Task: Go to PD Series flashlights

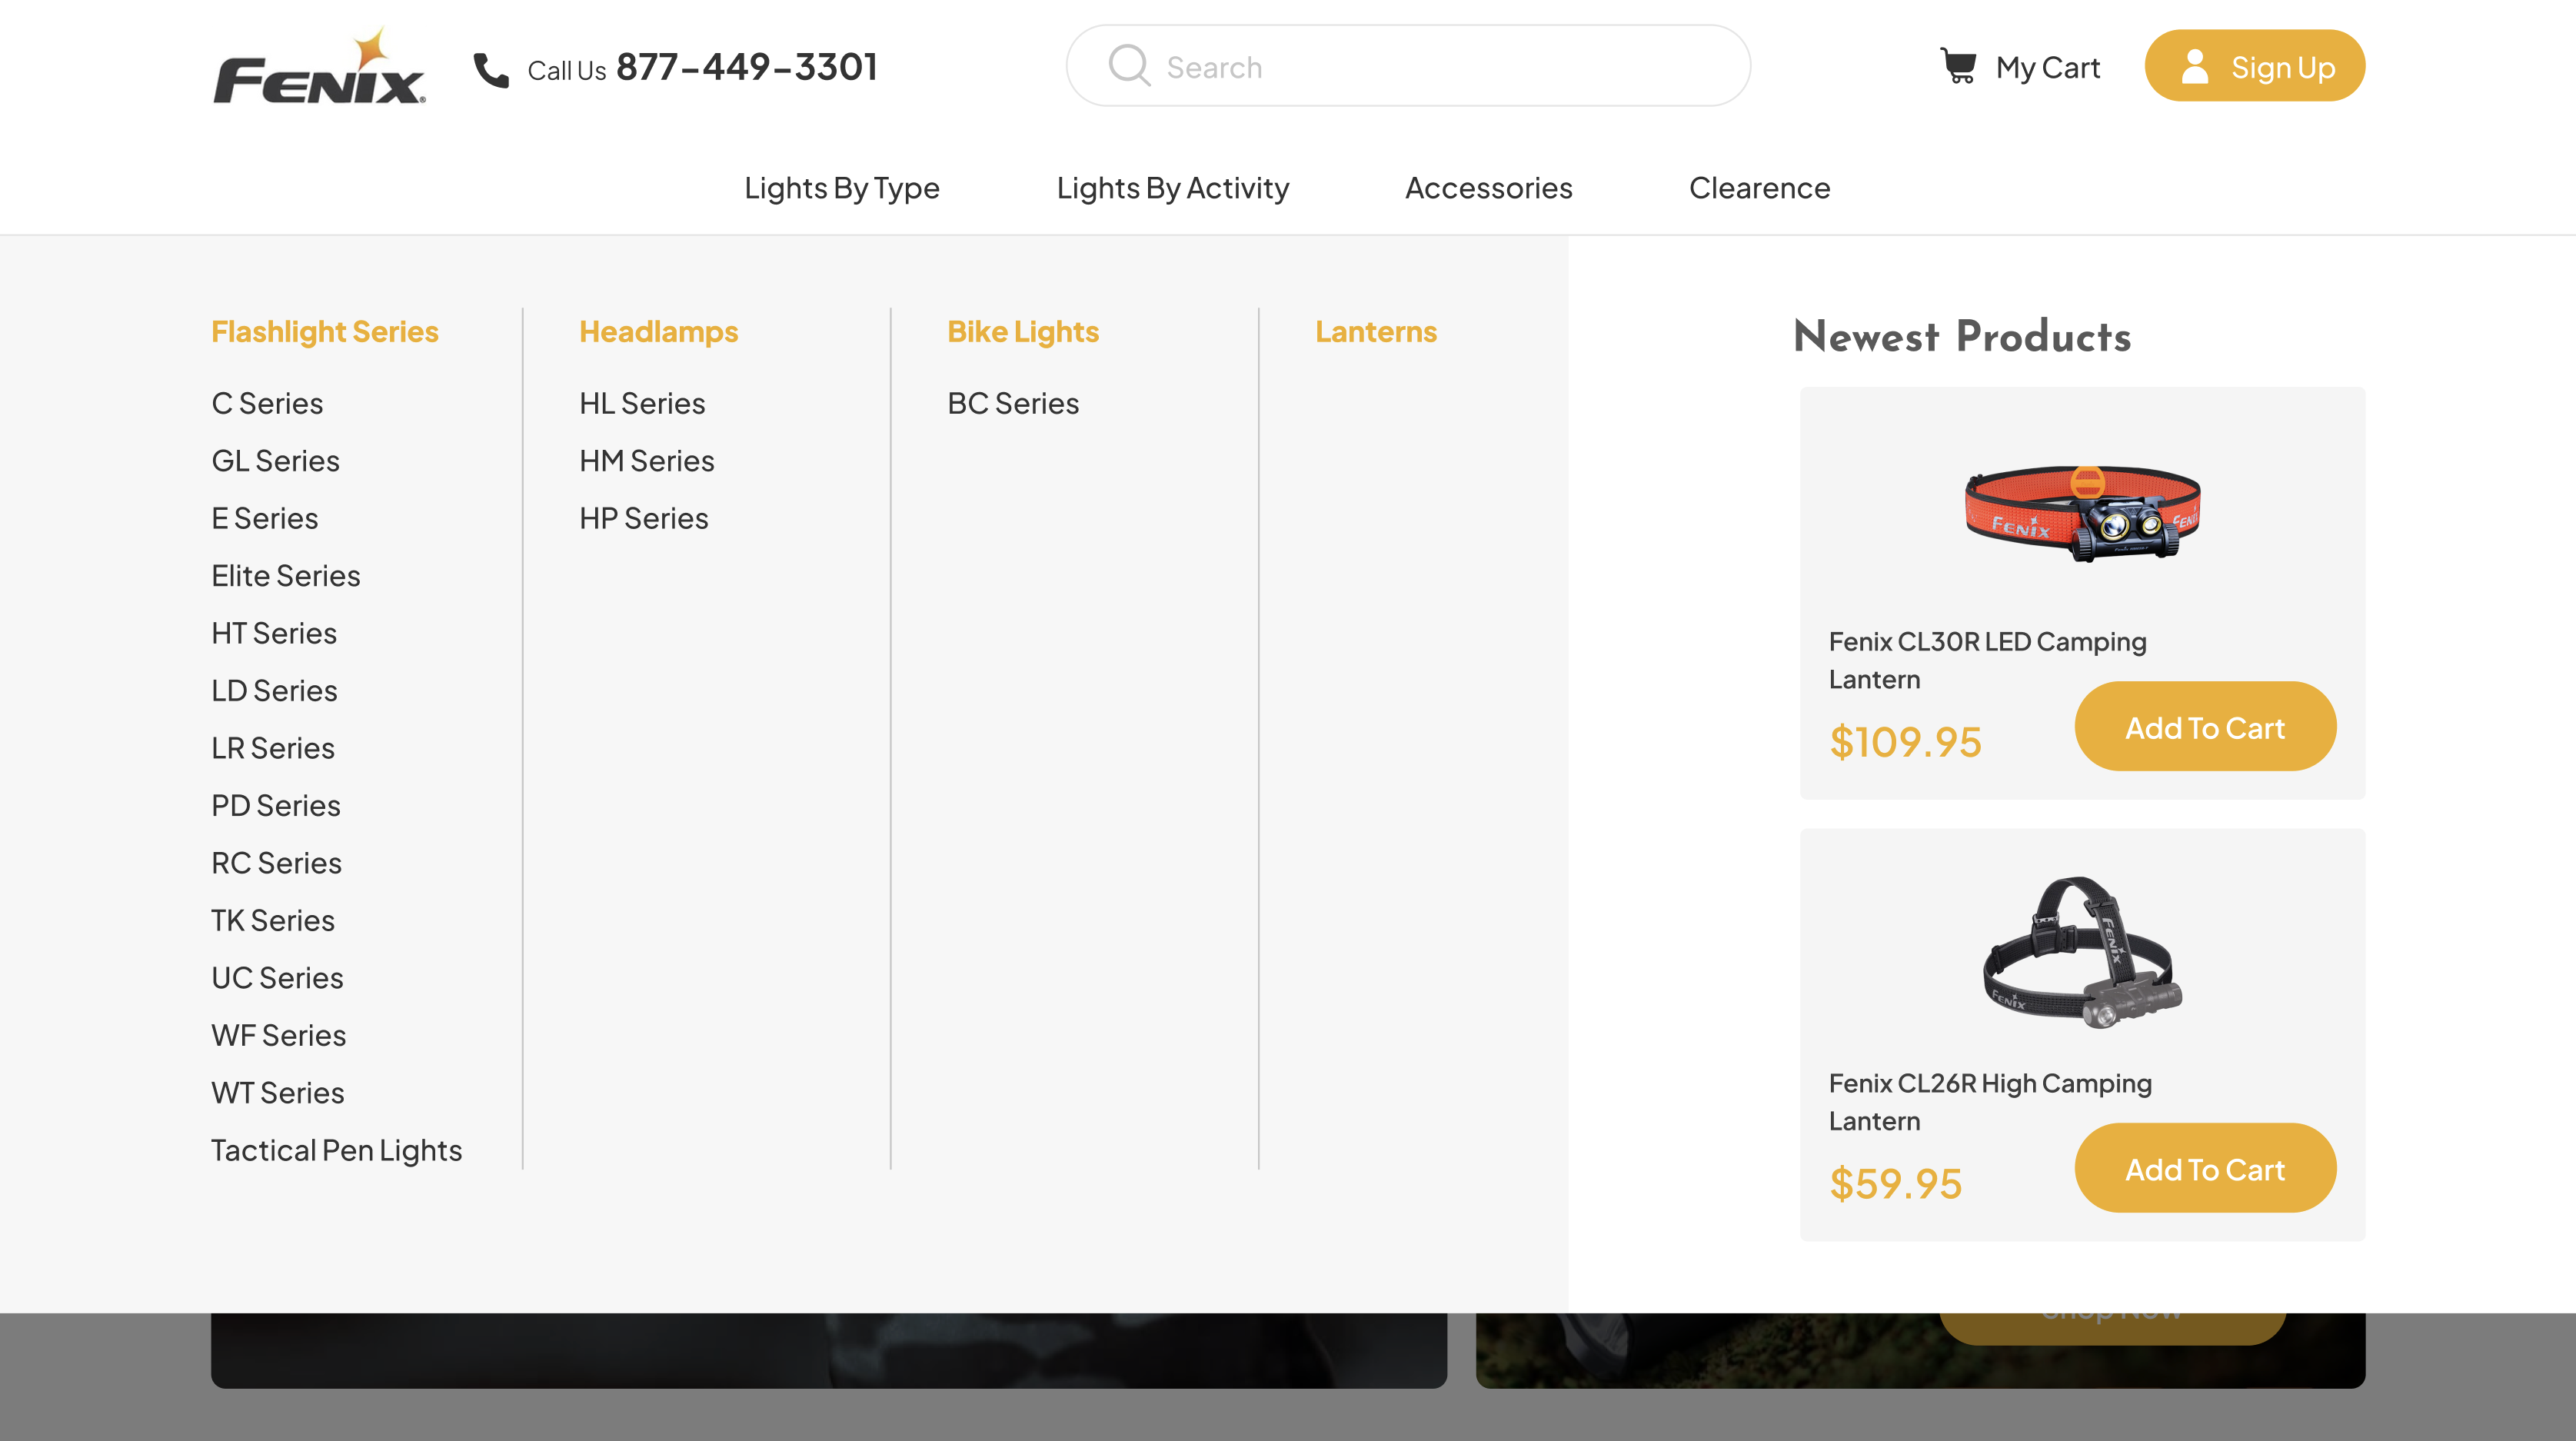Action: pyautogui.click(x=276, y=806)
